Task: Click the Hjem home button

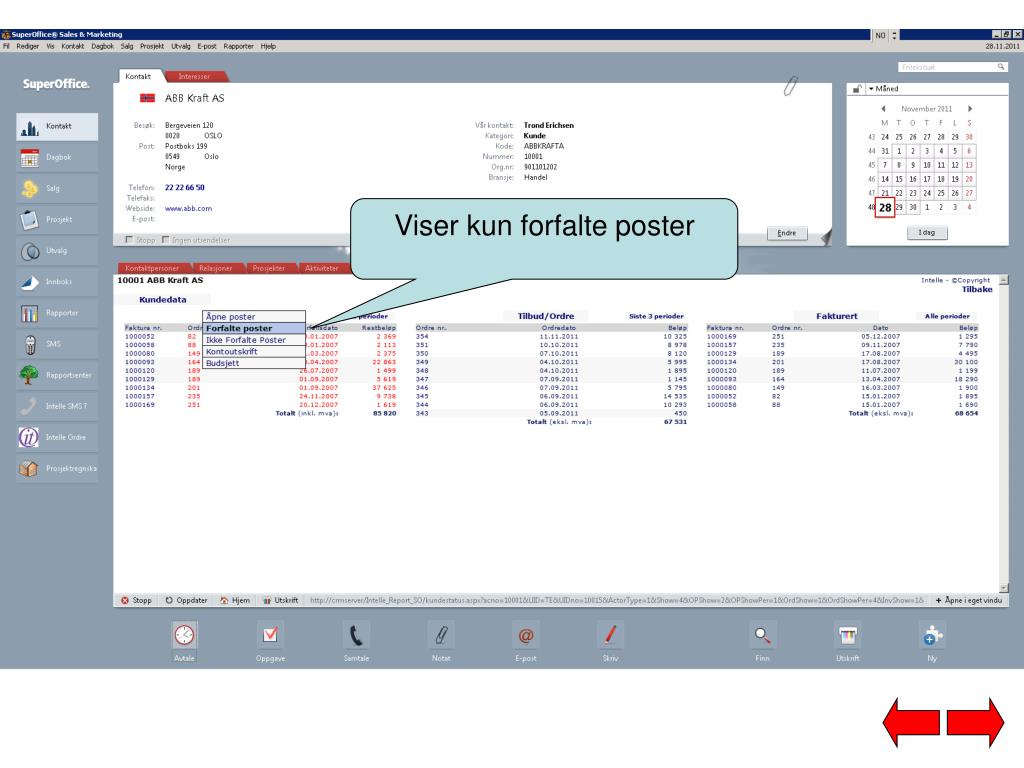Action: [235, 600]
